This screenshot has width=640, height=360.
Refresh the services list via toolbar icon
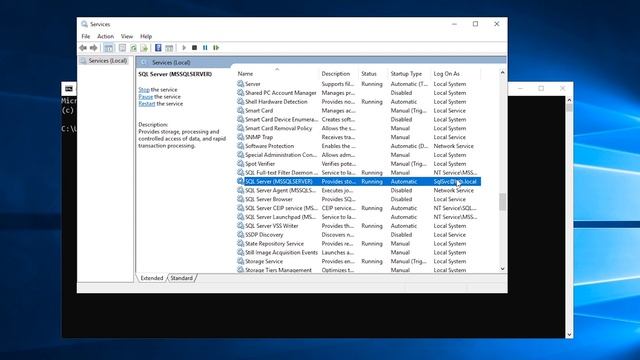tap(133, 48)
